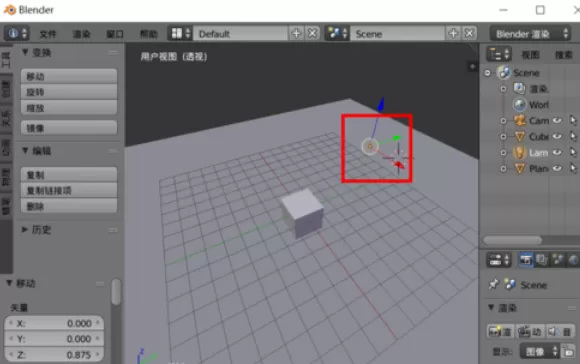This screenshot has height=364, width=580.
Task: Open the outliner 搜索 menu
Action: click(564, 55)
